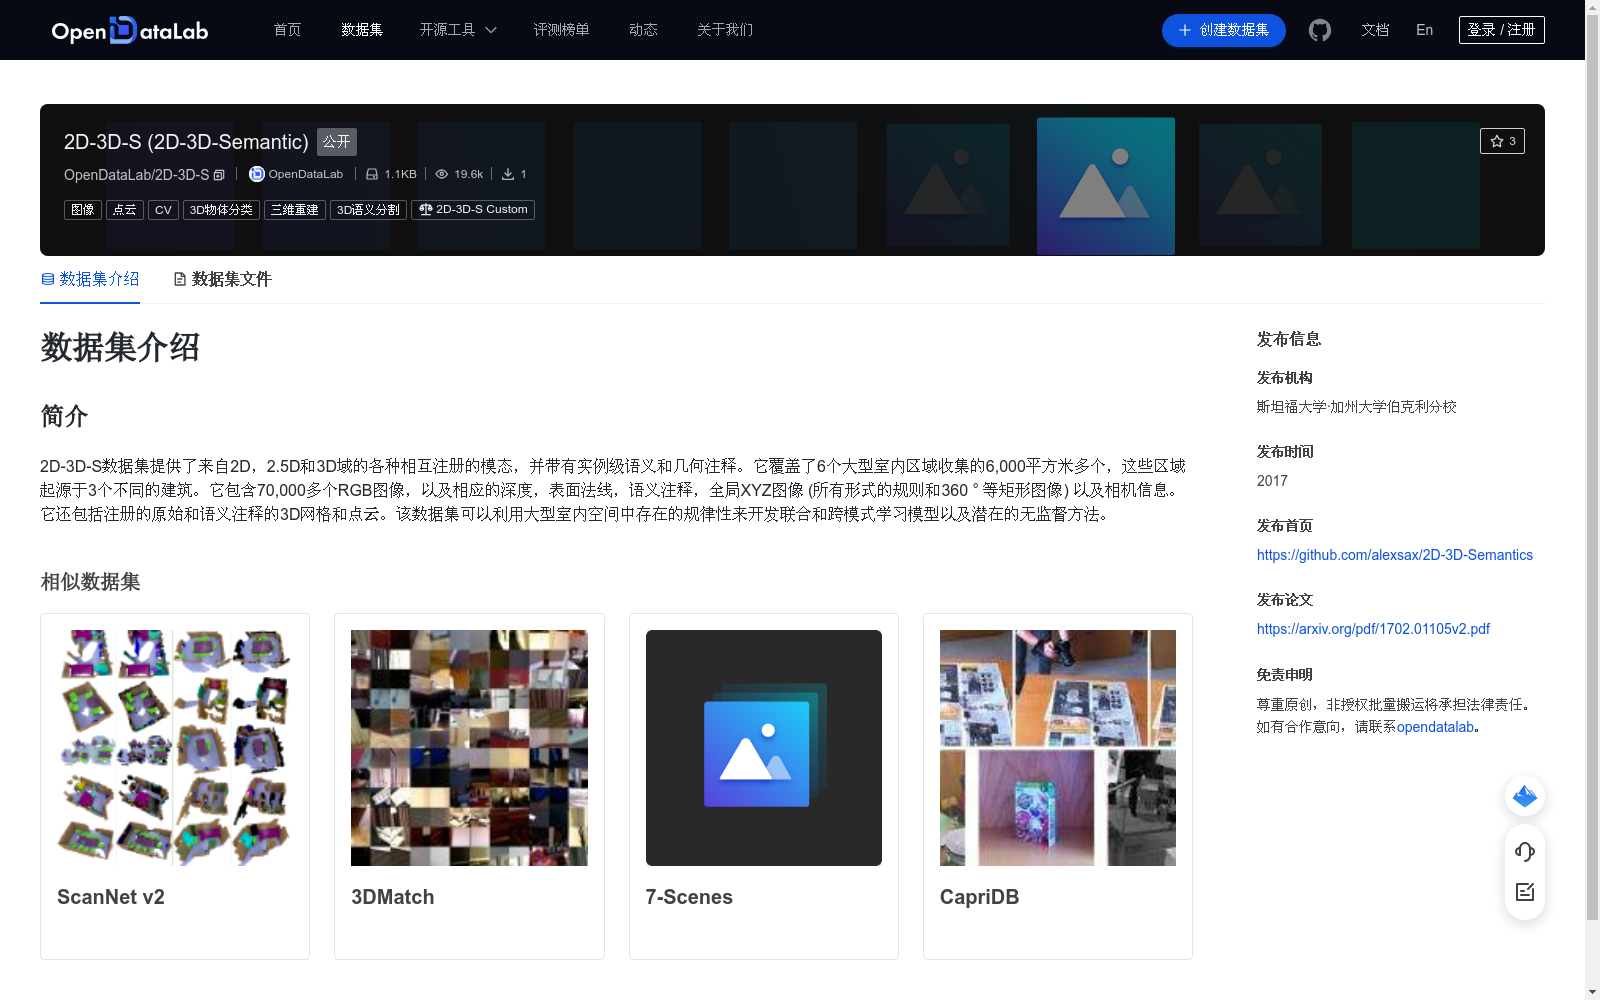Click the storage size icon near 1.1KB

(x=372, y=174)
